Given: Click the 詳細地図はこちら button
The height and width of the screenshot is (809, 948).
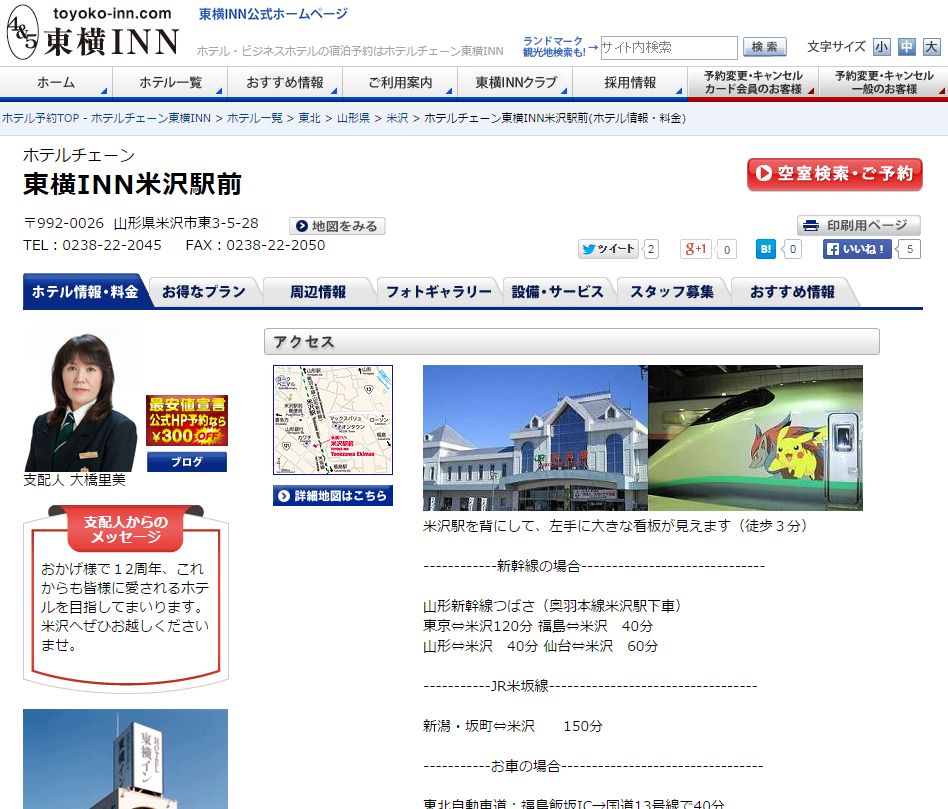Looking at the screenshot, I should tap(333, 496).
